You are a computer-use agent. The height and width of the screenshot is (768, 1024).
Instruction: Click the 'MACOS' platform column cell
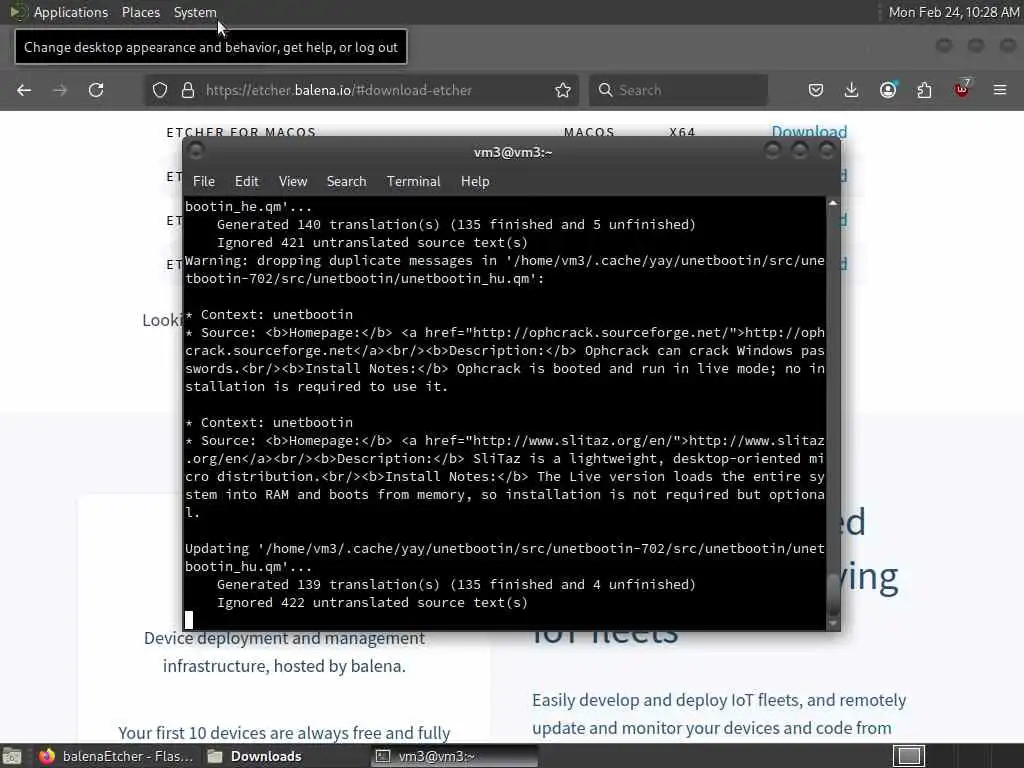[589, 132]
